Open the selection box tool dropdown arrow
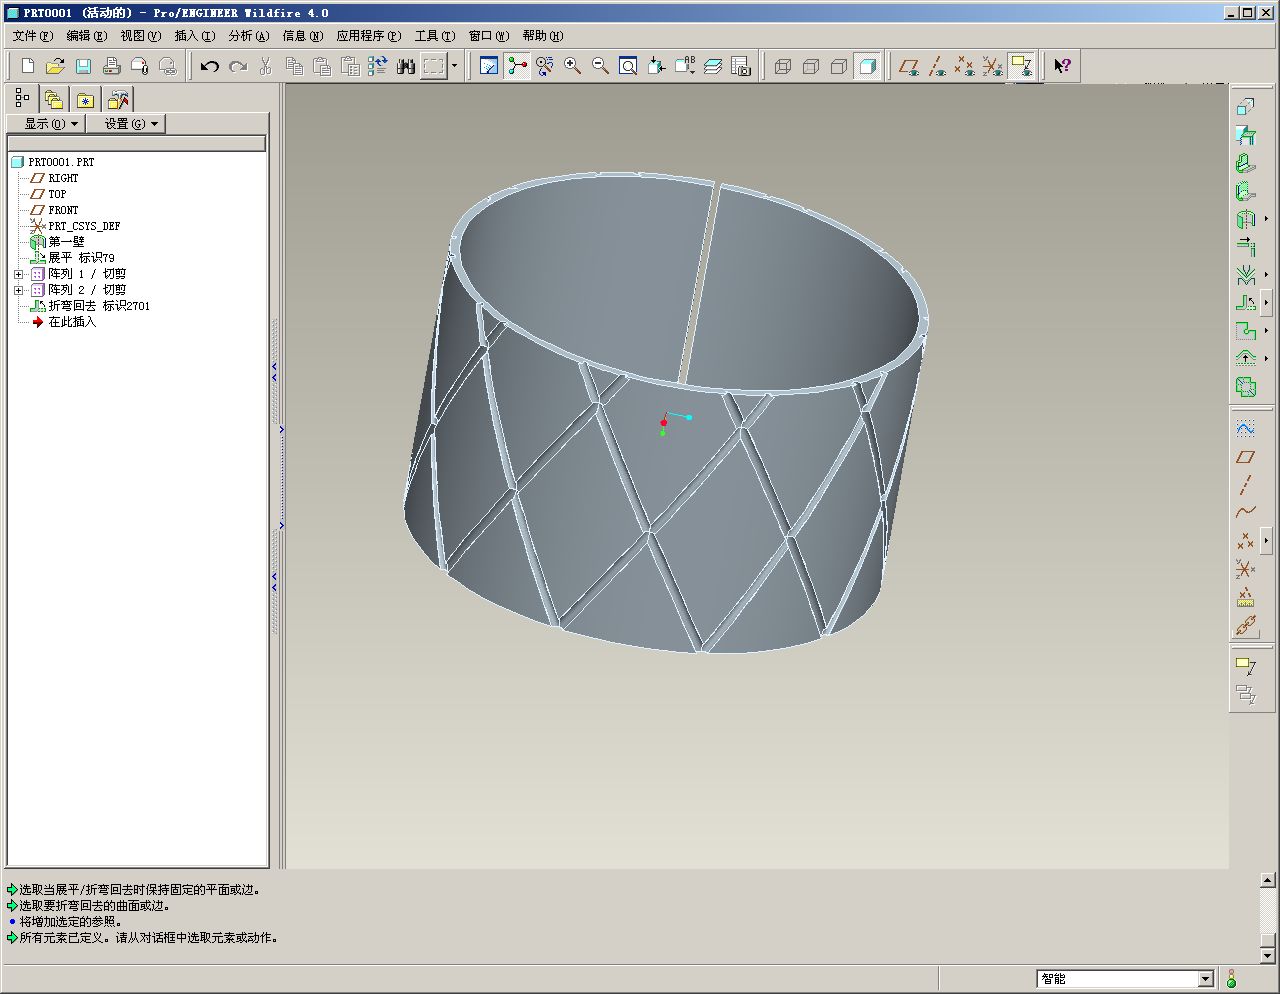This screenshot has height=994, width=1280. (454, 66)
